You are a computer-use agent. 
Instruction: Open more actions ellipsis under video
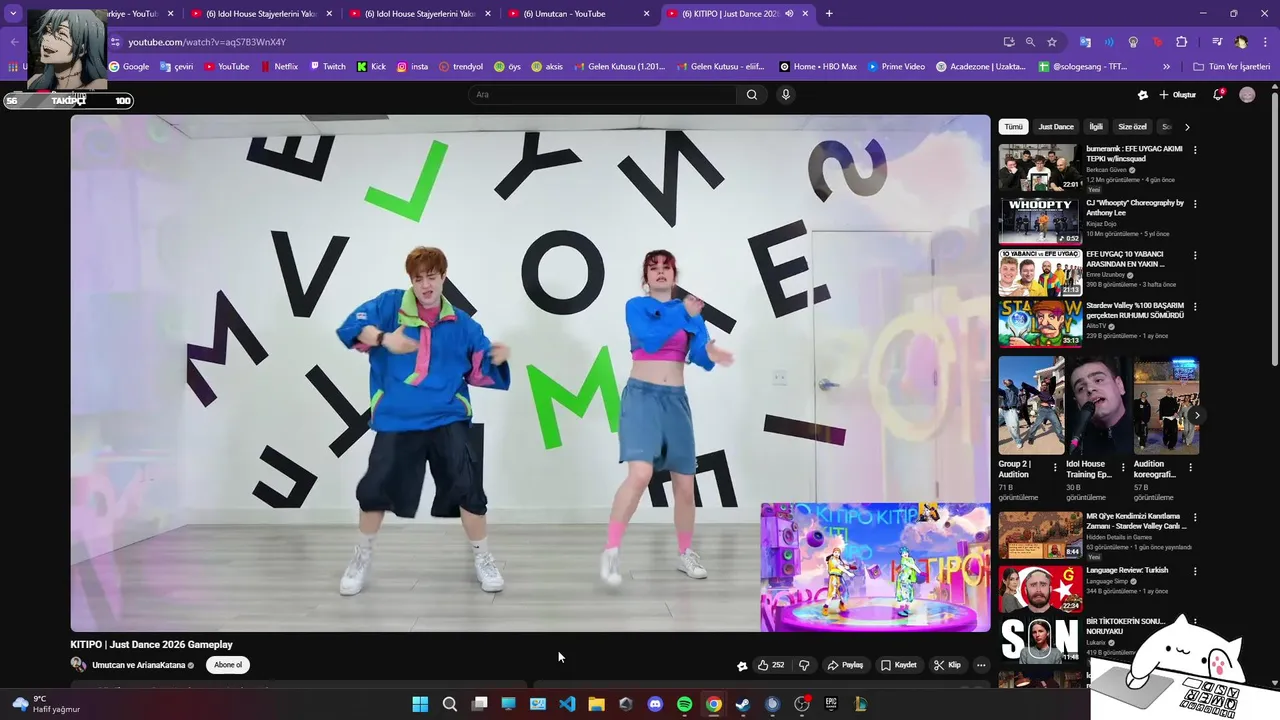click(x=981, y=665)
